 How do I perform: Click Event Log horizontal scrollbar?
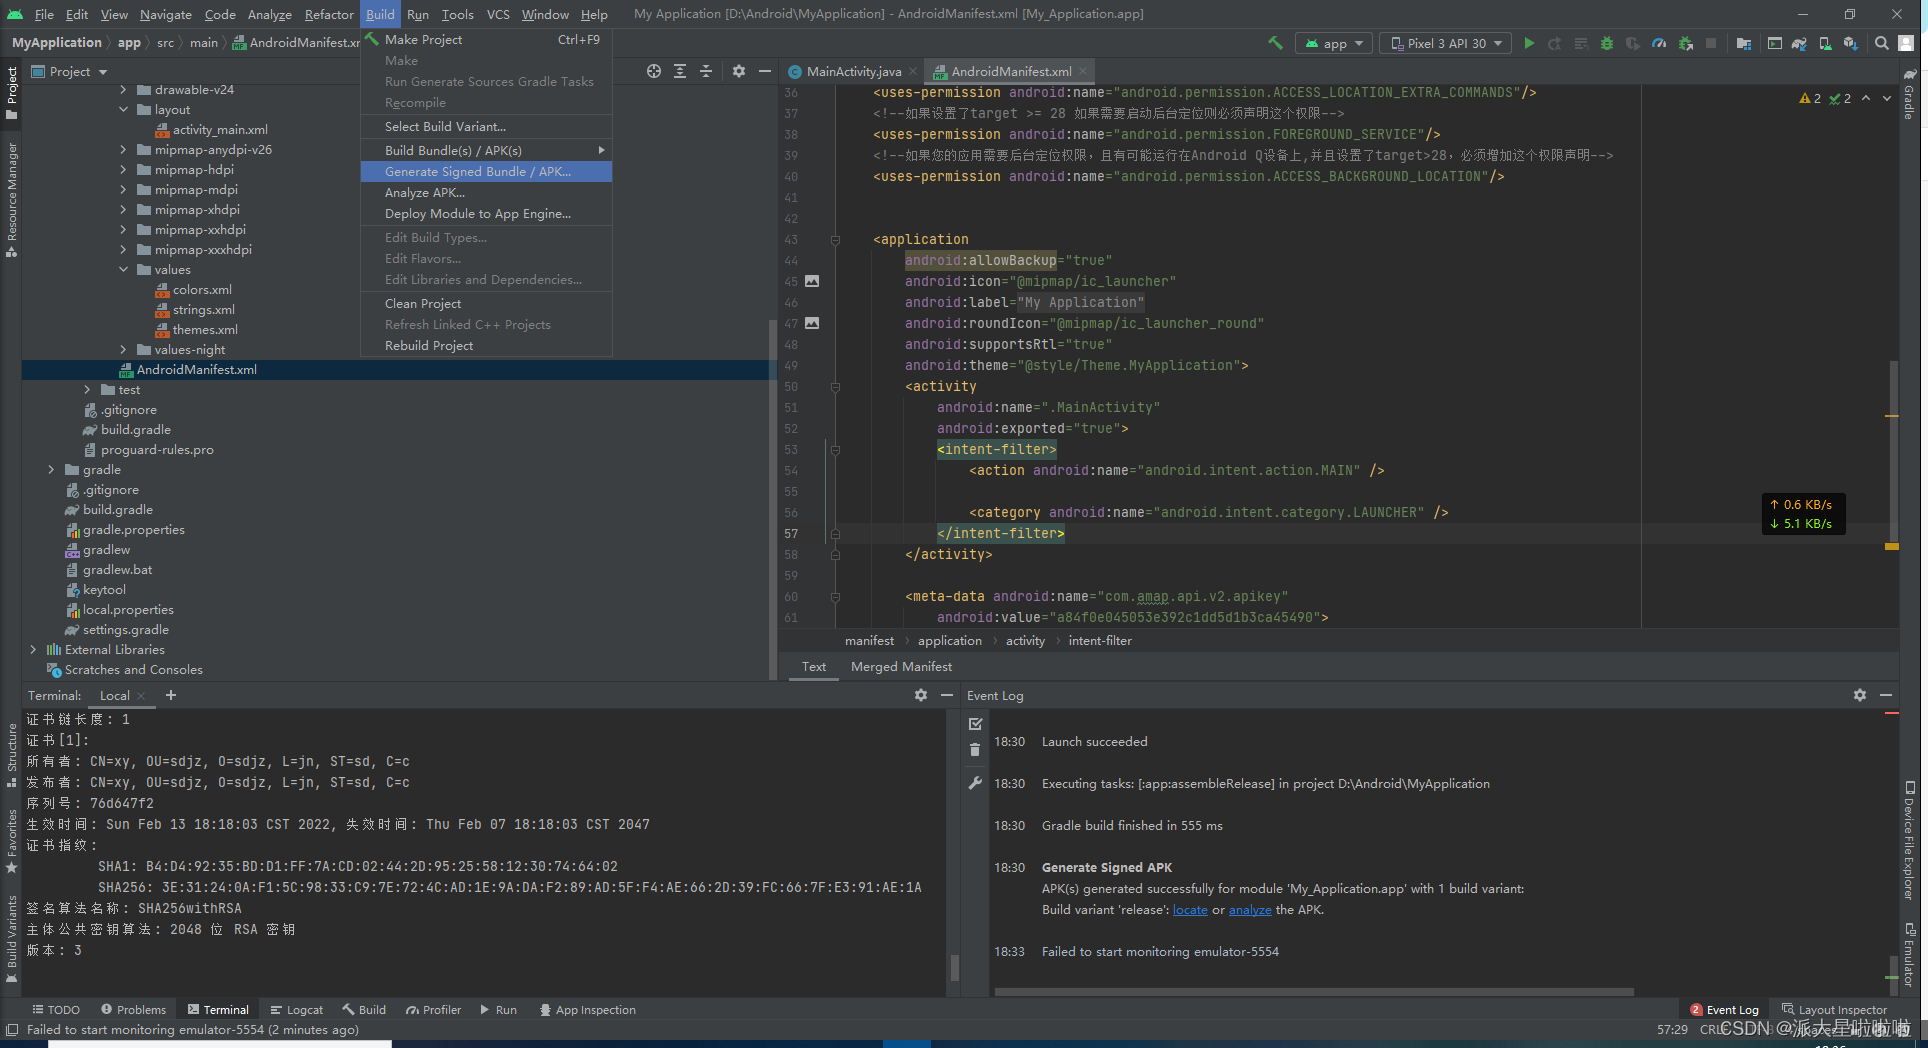(1314, 992)
